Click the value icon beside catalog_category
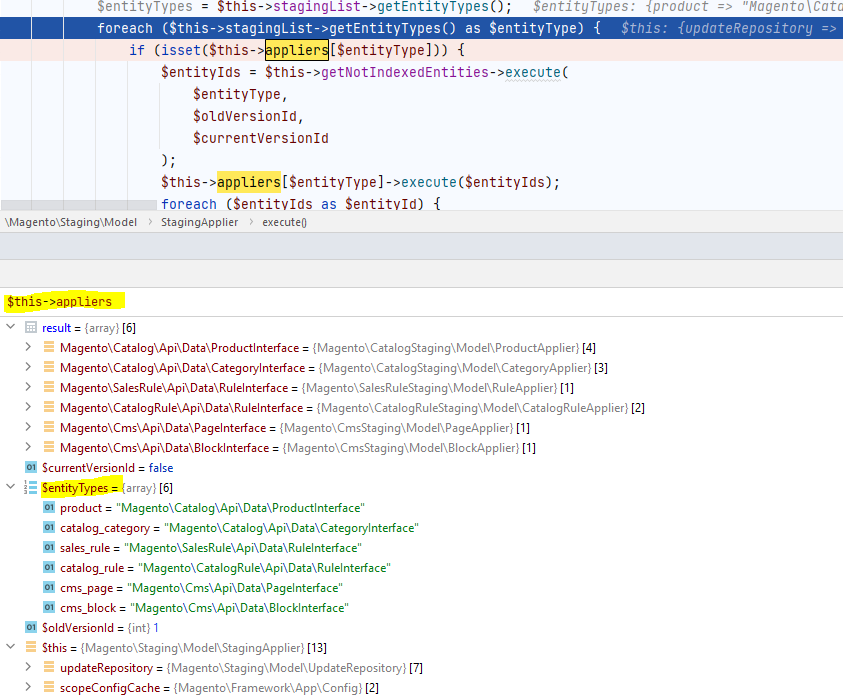Screen dimensions: 843x700 pos(49,528)
